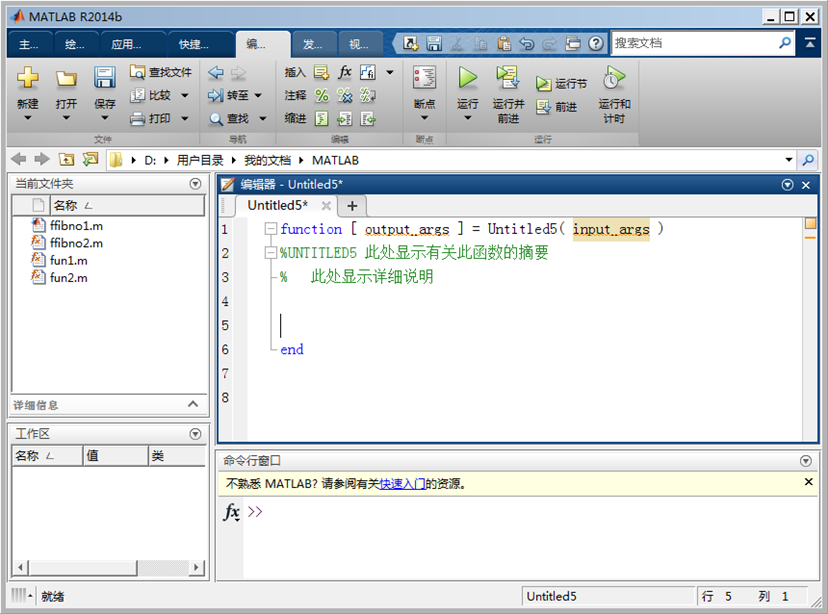Collapse the function code fold on line 1
The image size is (828, 614).
pyautogui.click(x=271, y=229)
